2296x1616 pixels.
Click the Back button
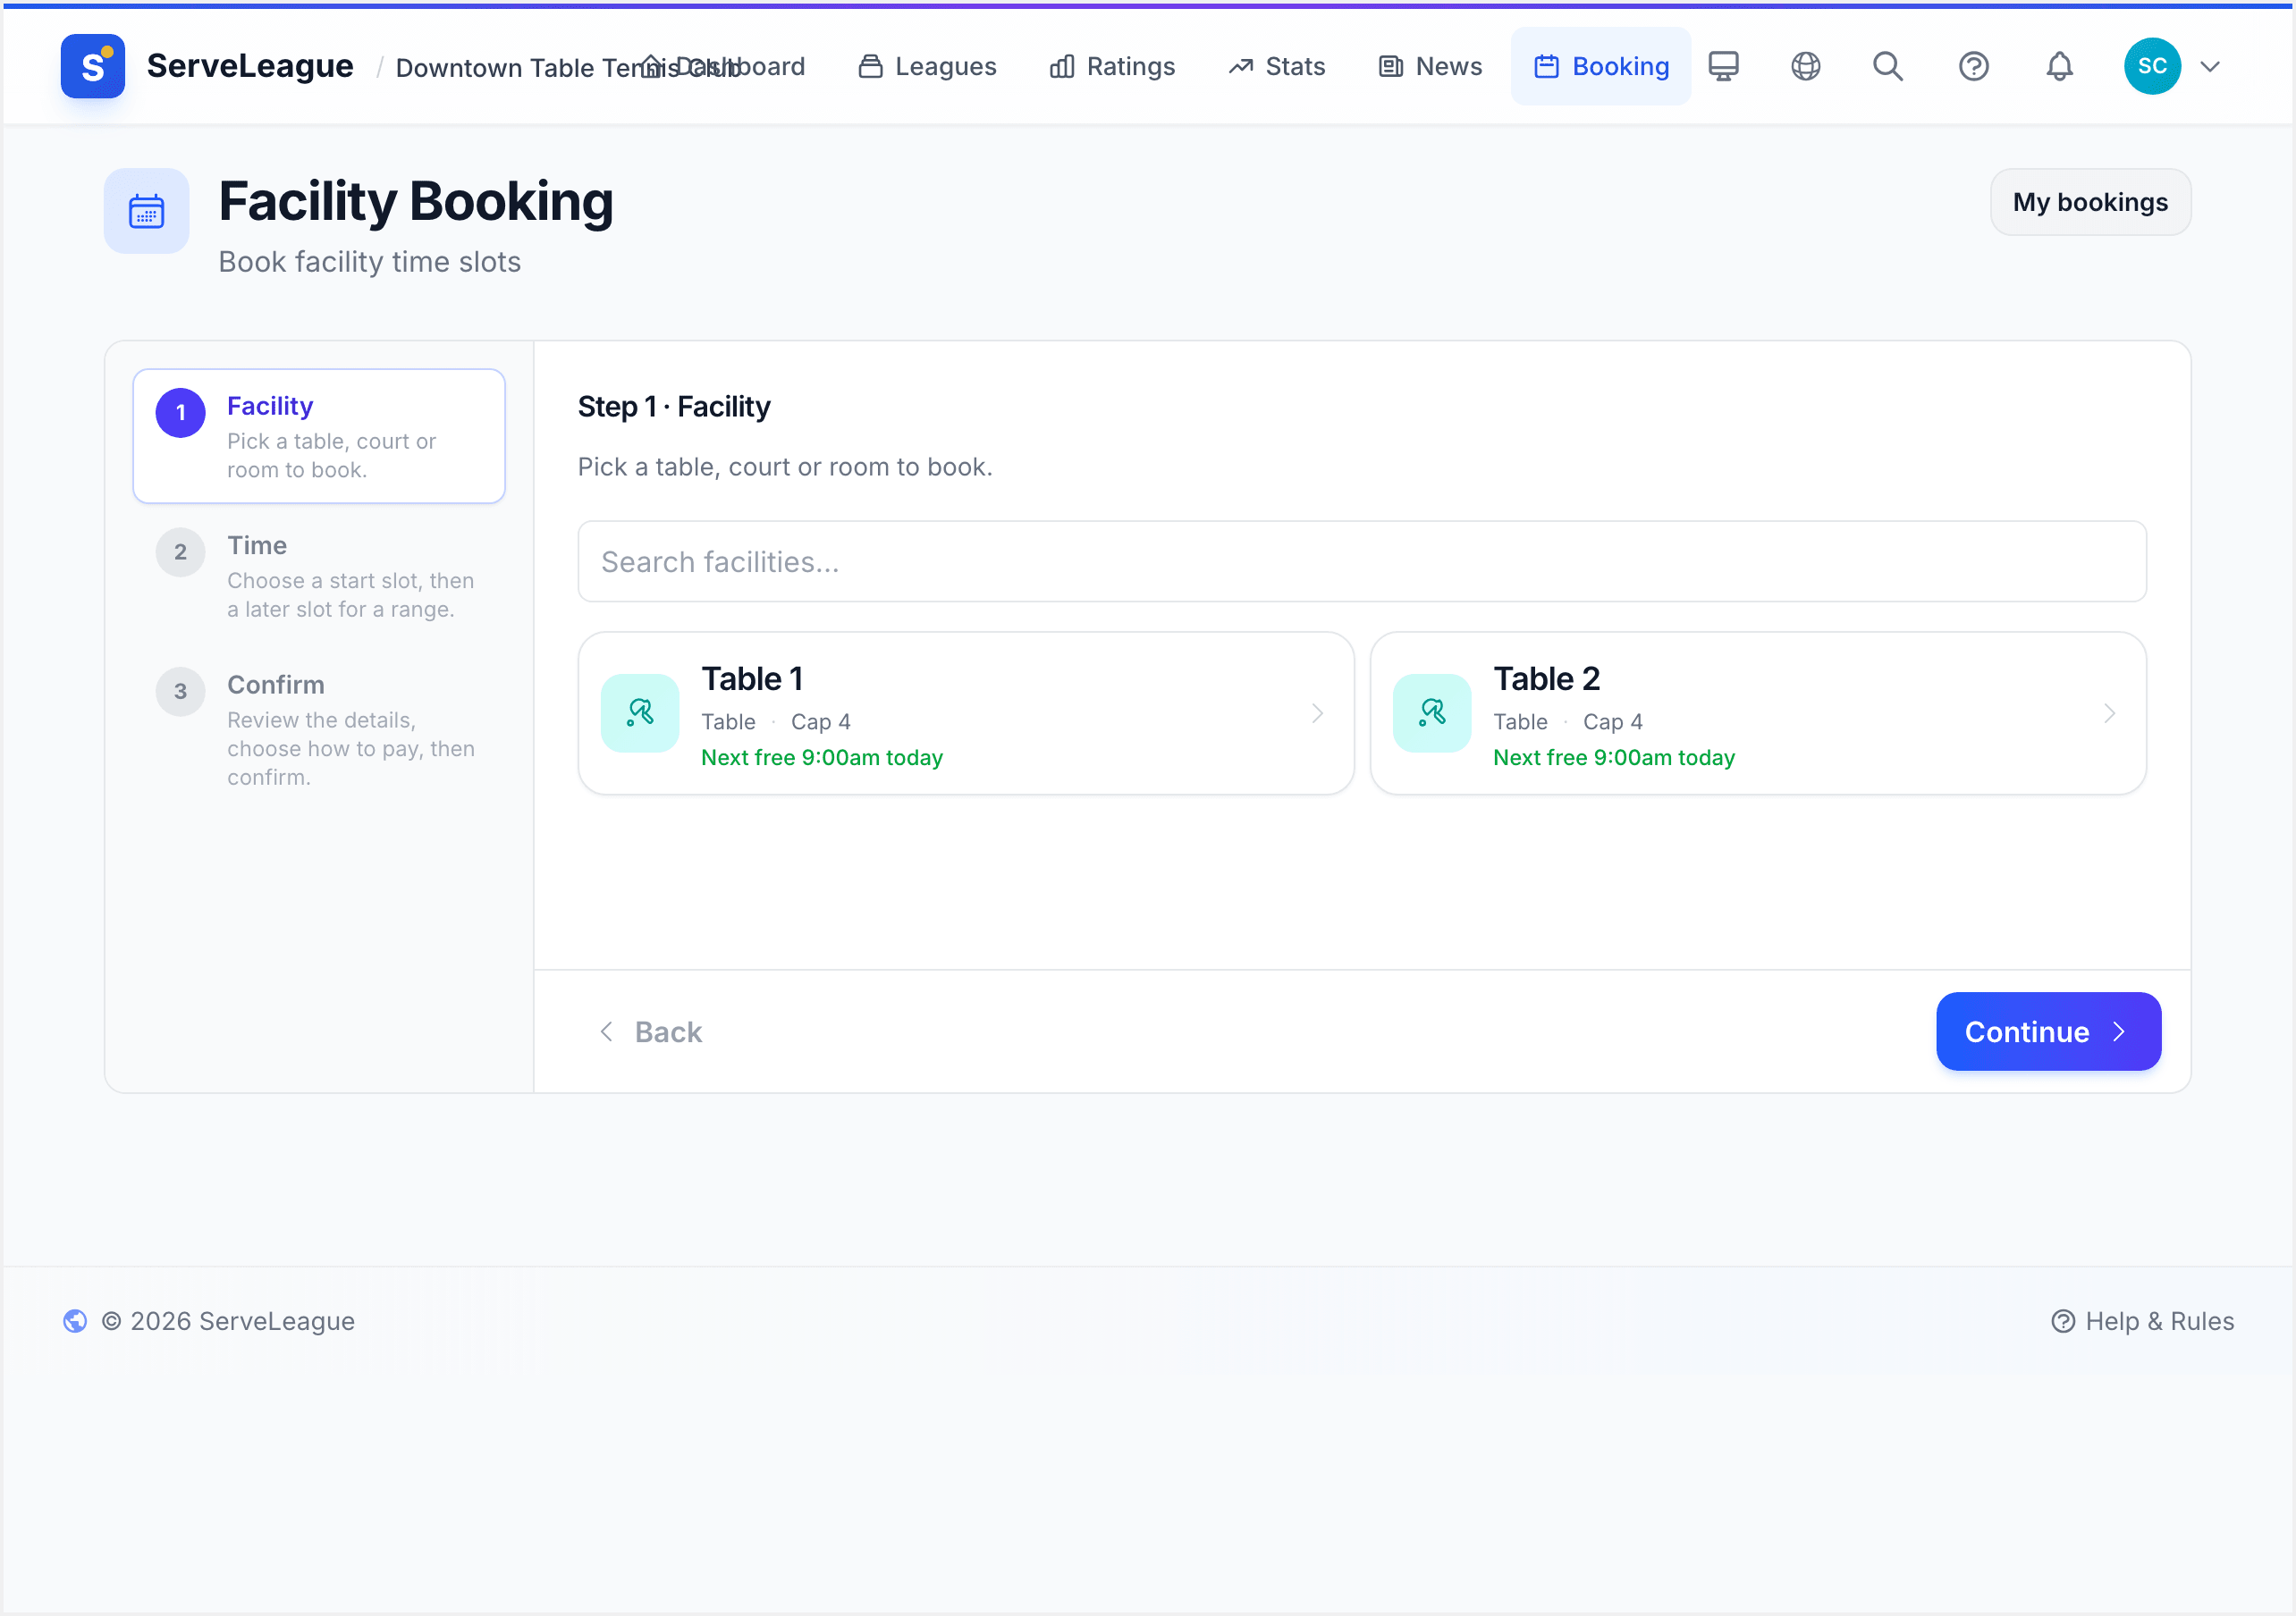[x=650, y=1031]
